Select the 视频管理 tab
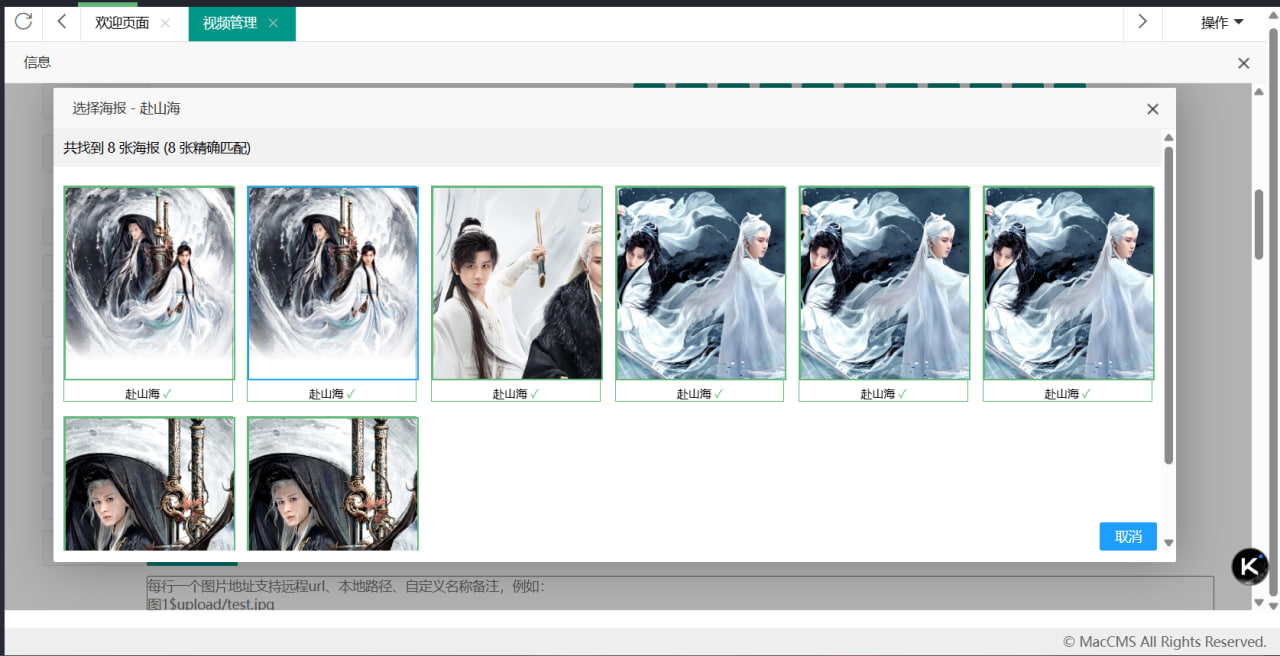 (x=230, y=23)
